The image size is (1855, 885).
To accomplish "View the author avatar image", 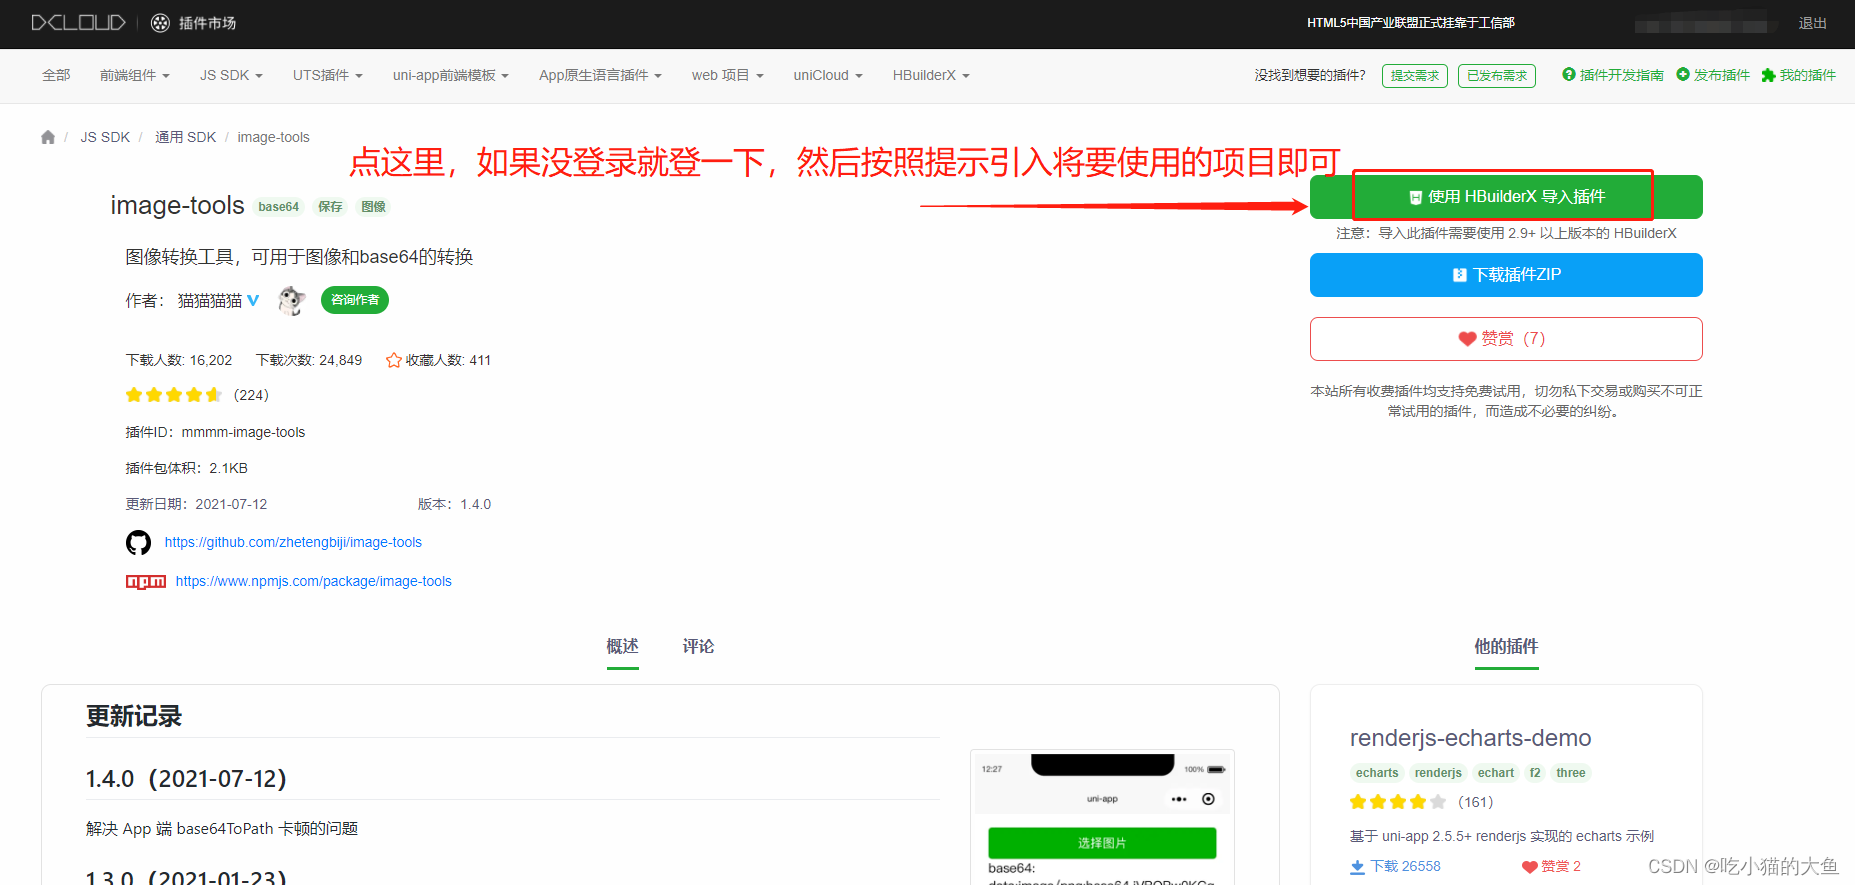I will pyautogui.click(x=291, y=300).
